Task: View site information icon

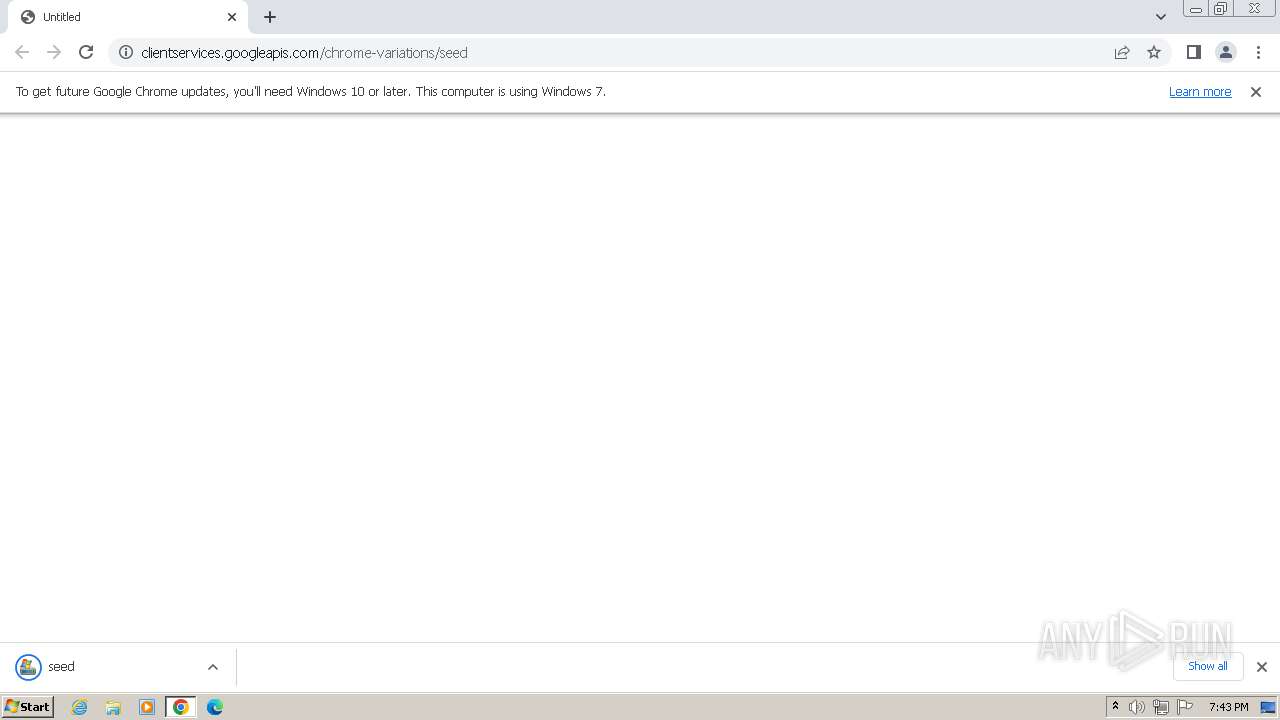Action: (x=126, y=52)
